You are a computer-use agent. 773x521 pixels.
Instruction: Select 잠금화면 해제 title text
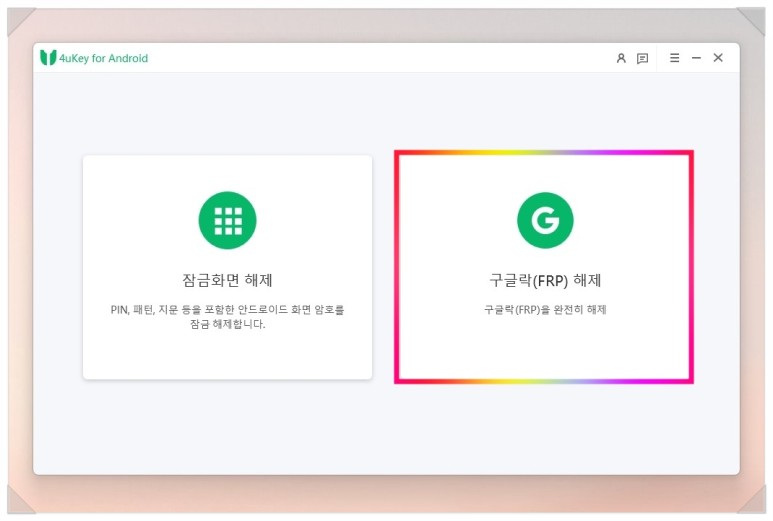(227, 280)
